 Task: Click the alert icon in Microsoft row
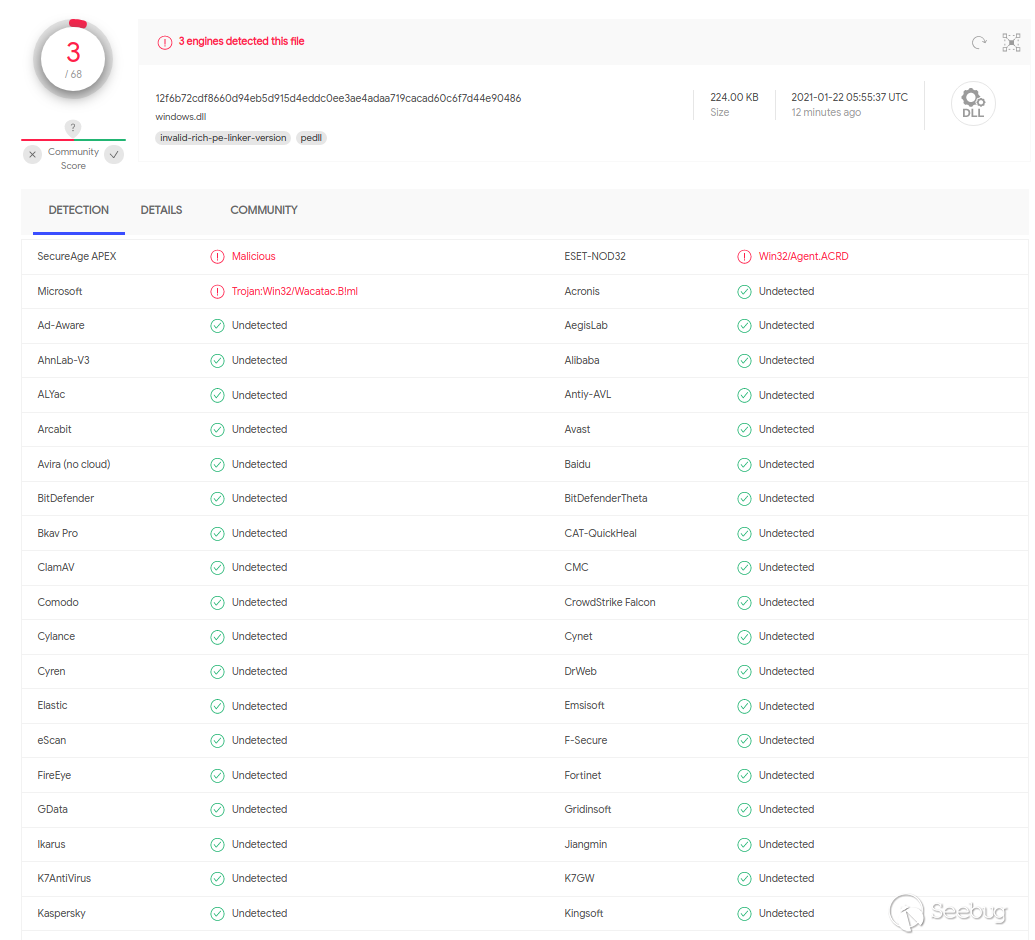click(217, 292)
